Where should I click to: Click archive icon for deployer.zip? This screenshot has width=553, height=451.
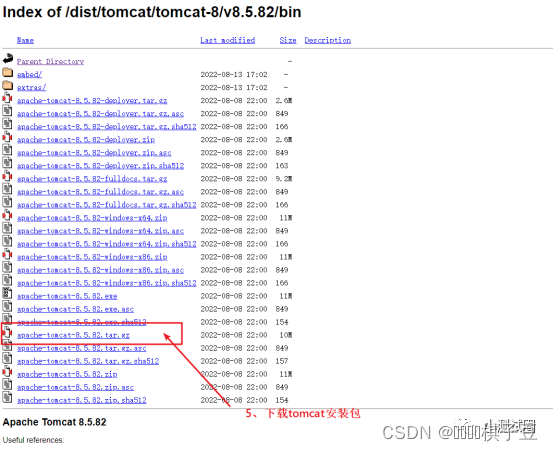pyautogui.click(x=7, y=137)
